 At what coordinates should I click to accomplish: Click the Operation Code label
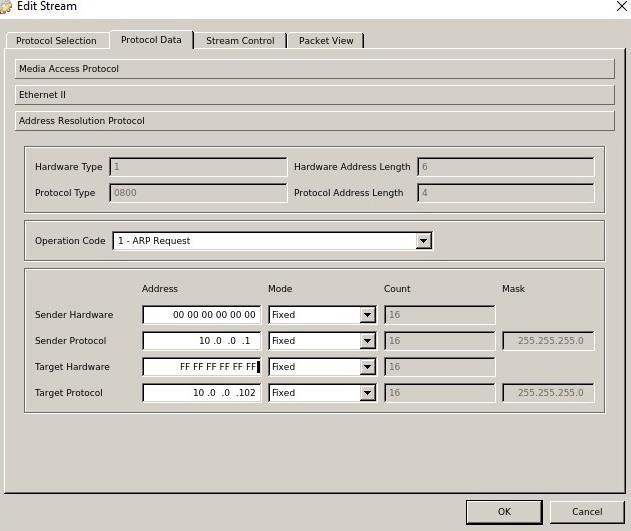point(70,241)
